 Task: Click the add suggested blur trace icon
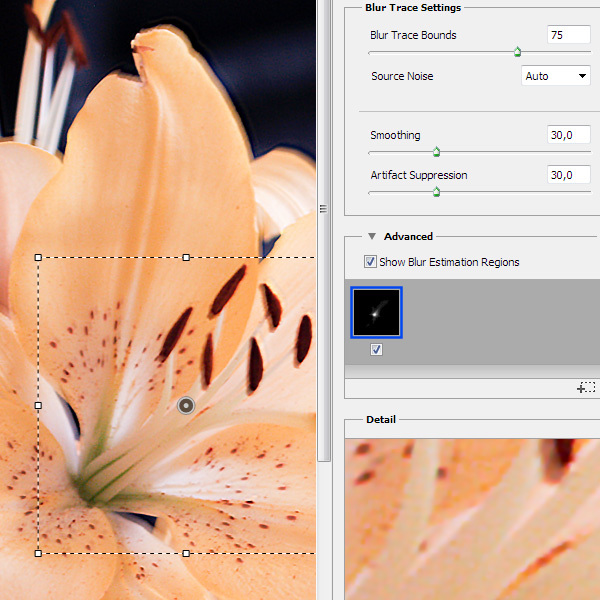tap(587, 387)
